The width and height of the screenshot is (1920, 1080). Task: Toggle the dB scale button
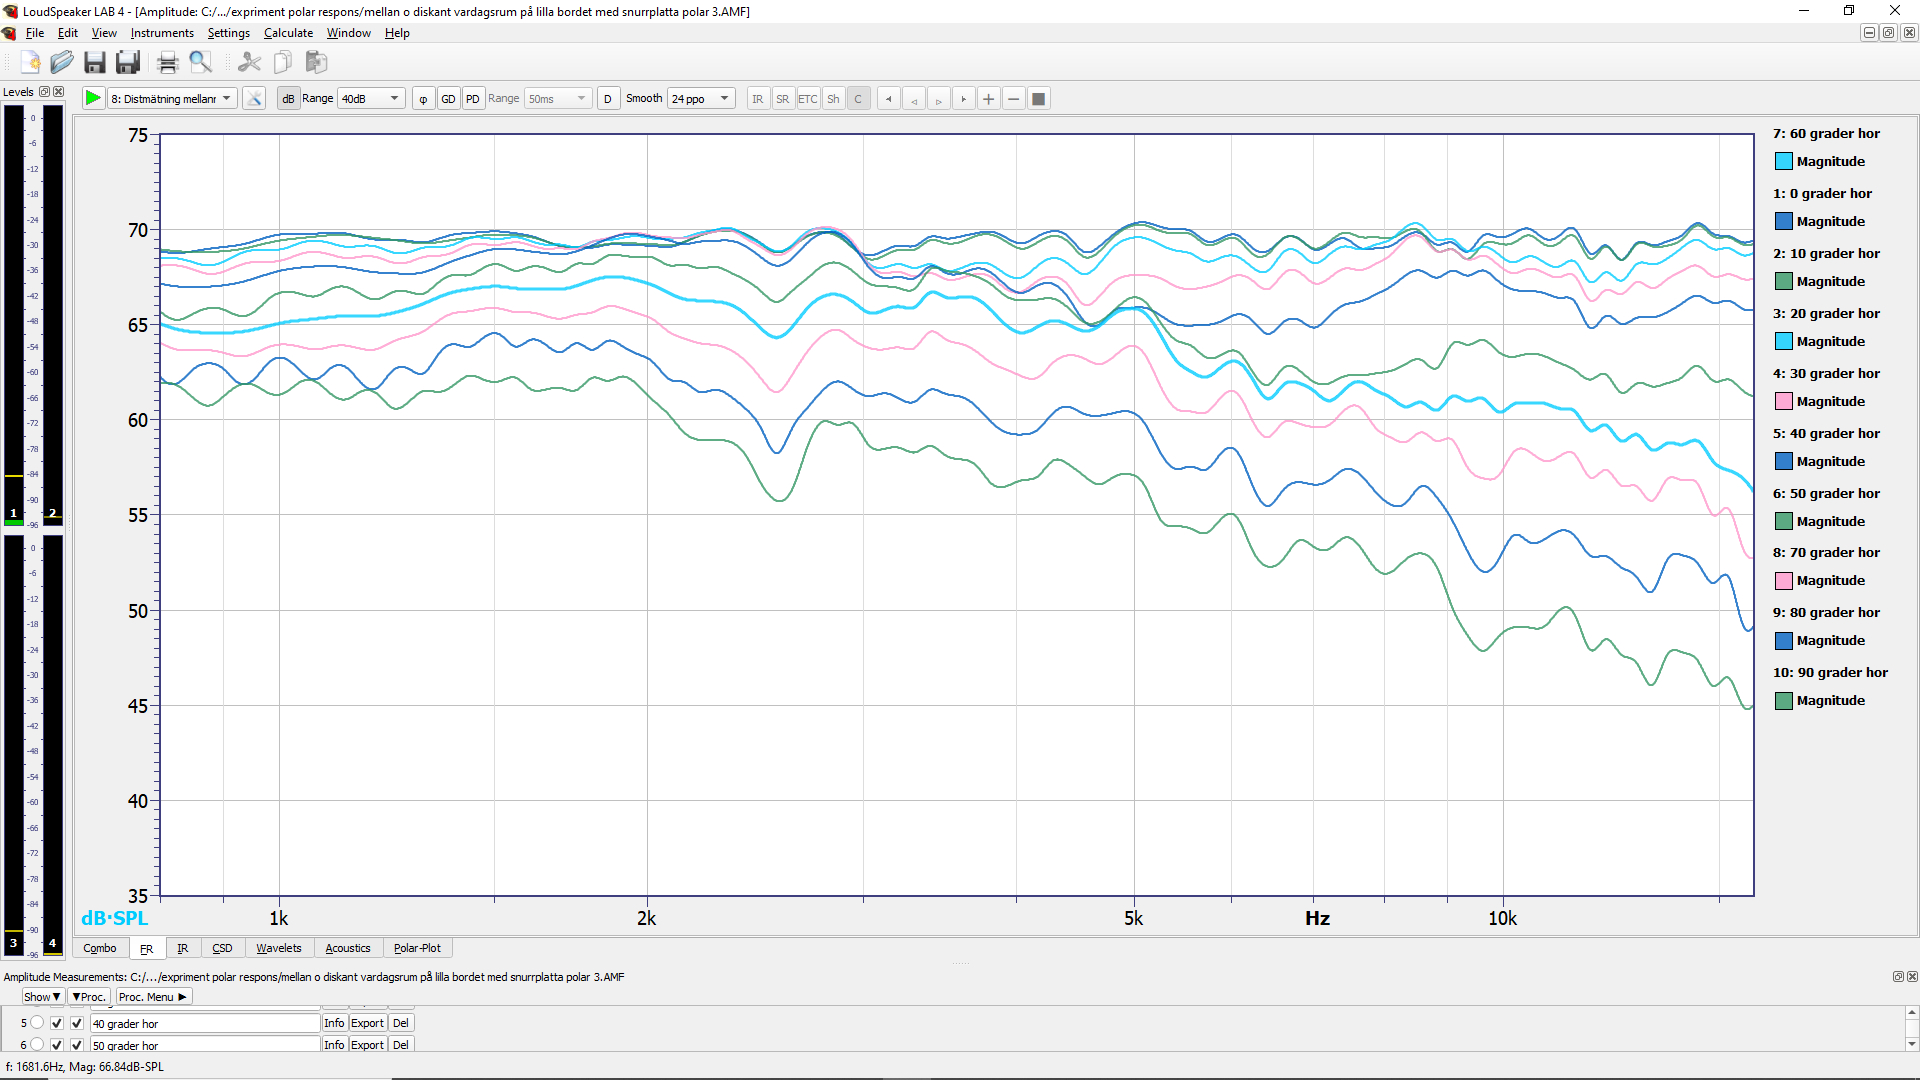(288, 98)
